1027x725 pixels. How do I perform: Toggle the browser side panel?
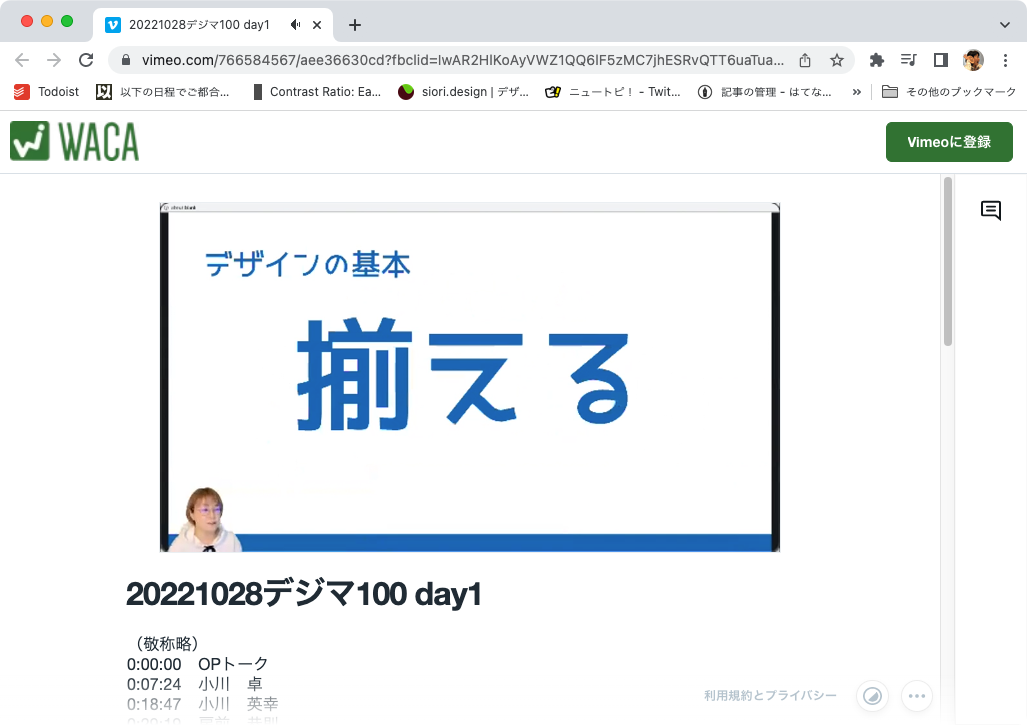pos(941,60)
